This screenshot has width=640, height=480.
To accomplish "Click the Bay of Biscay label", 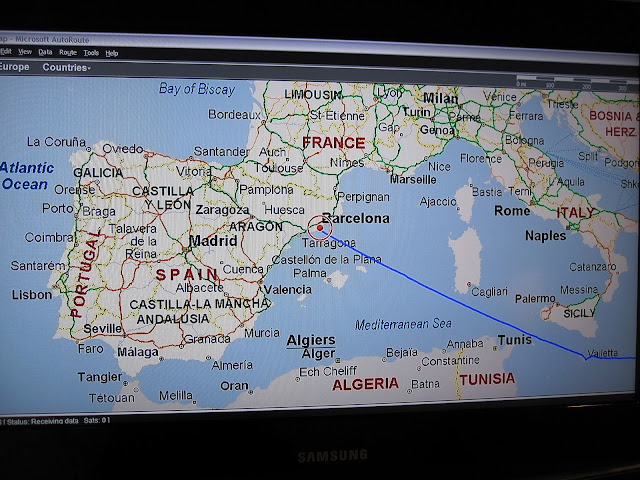I will (x=197, y=89).
